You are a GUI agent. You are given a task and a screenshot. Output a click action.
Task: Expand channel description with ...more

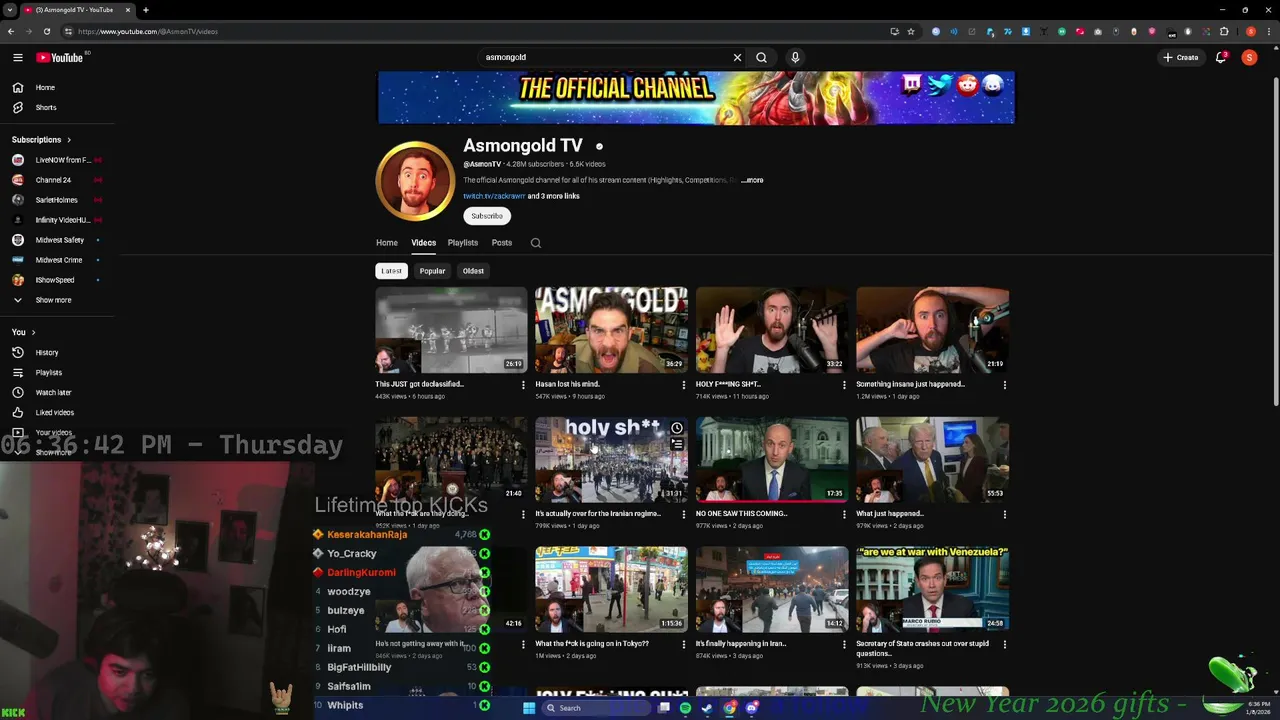[752, 180]
